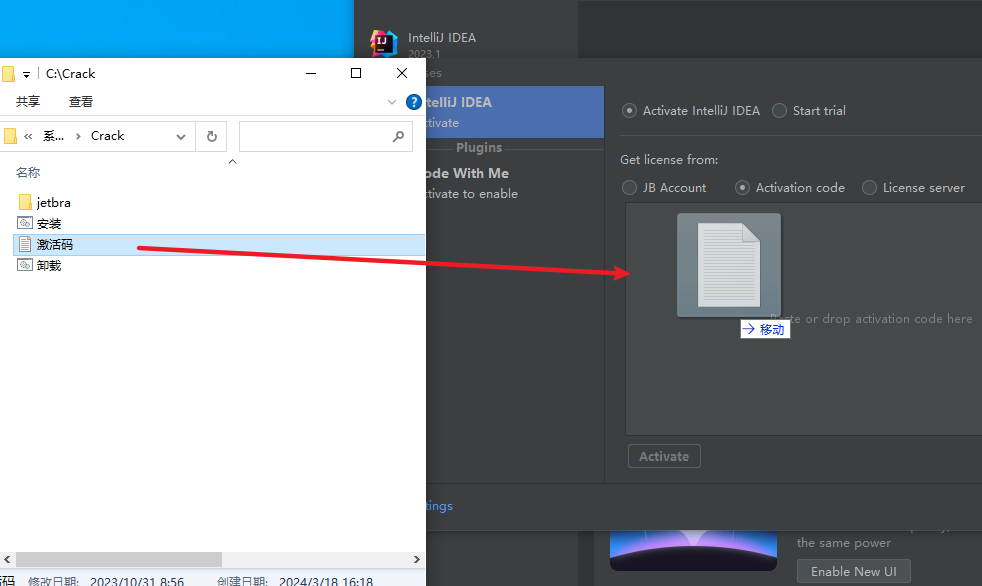This screenshot has width=982, height=586.
Task: Click the C:\Crack window title text
Action: tap(71, 74)
